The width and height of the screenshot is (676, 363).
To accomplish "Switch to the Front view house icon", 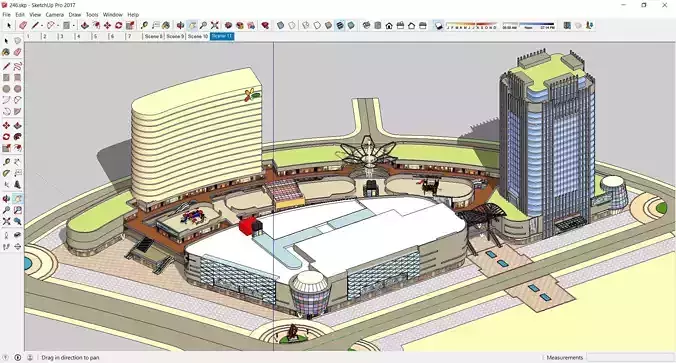I will coord(389,25).
